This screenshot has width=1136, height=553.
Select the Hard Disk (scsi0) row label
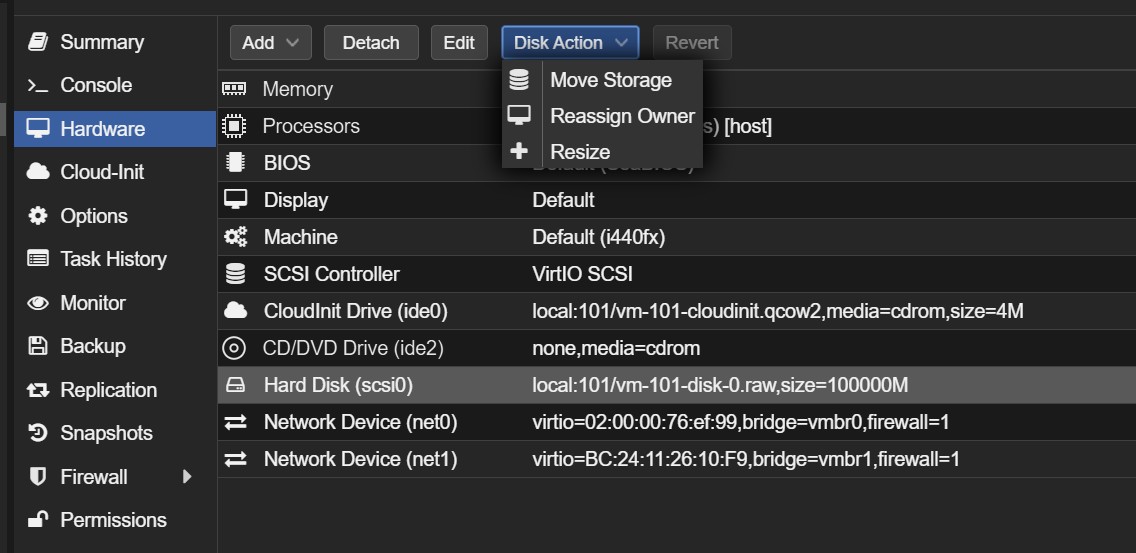click(338, 385)
